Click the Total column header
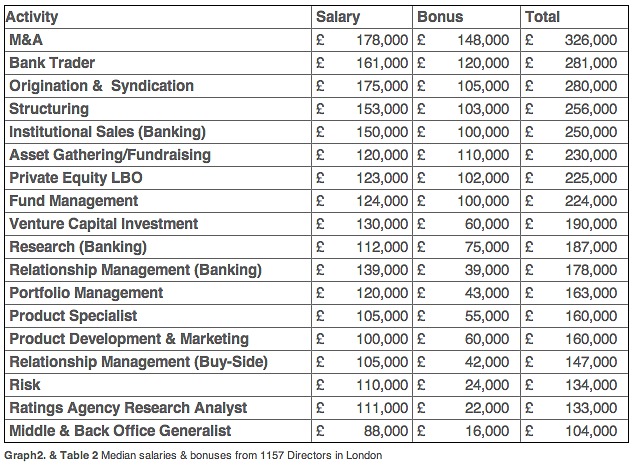 542,17
